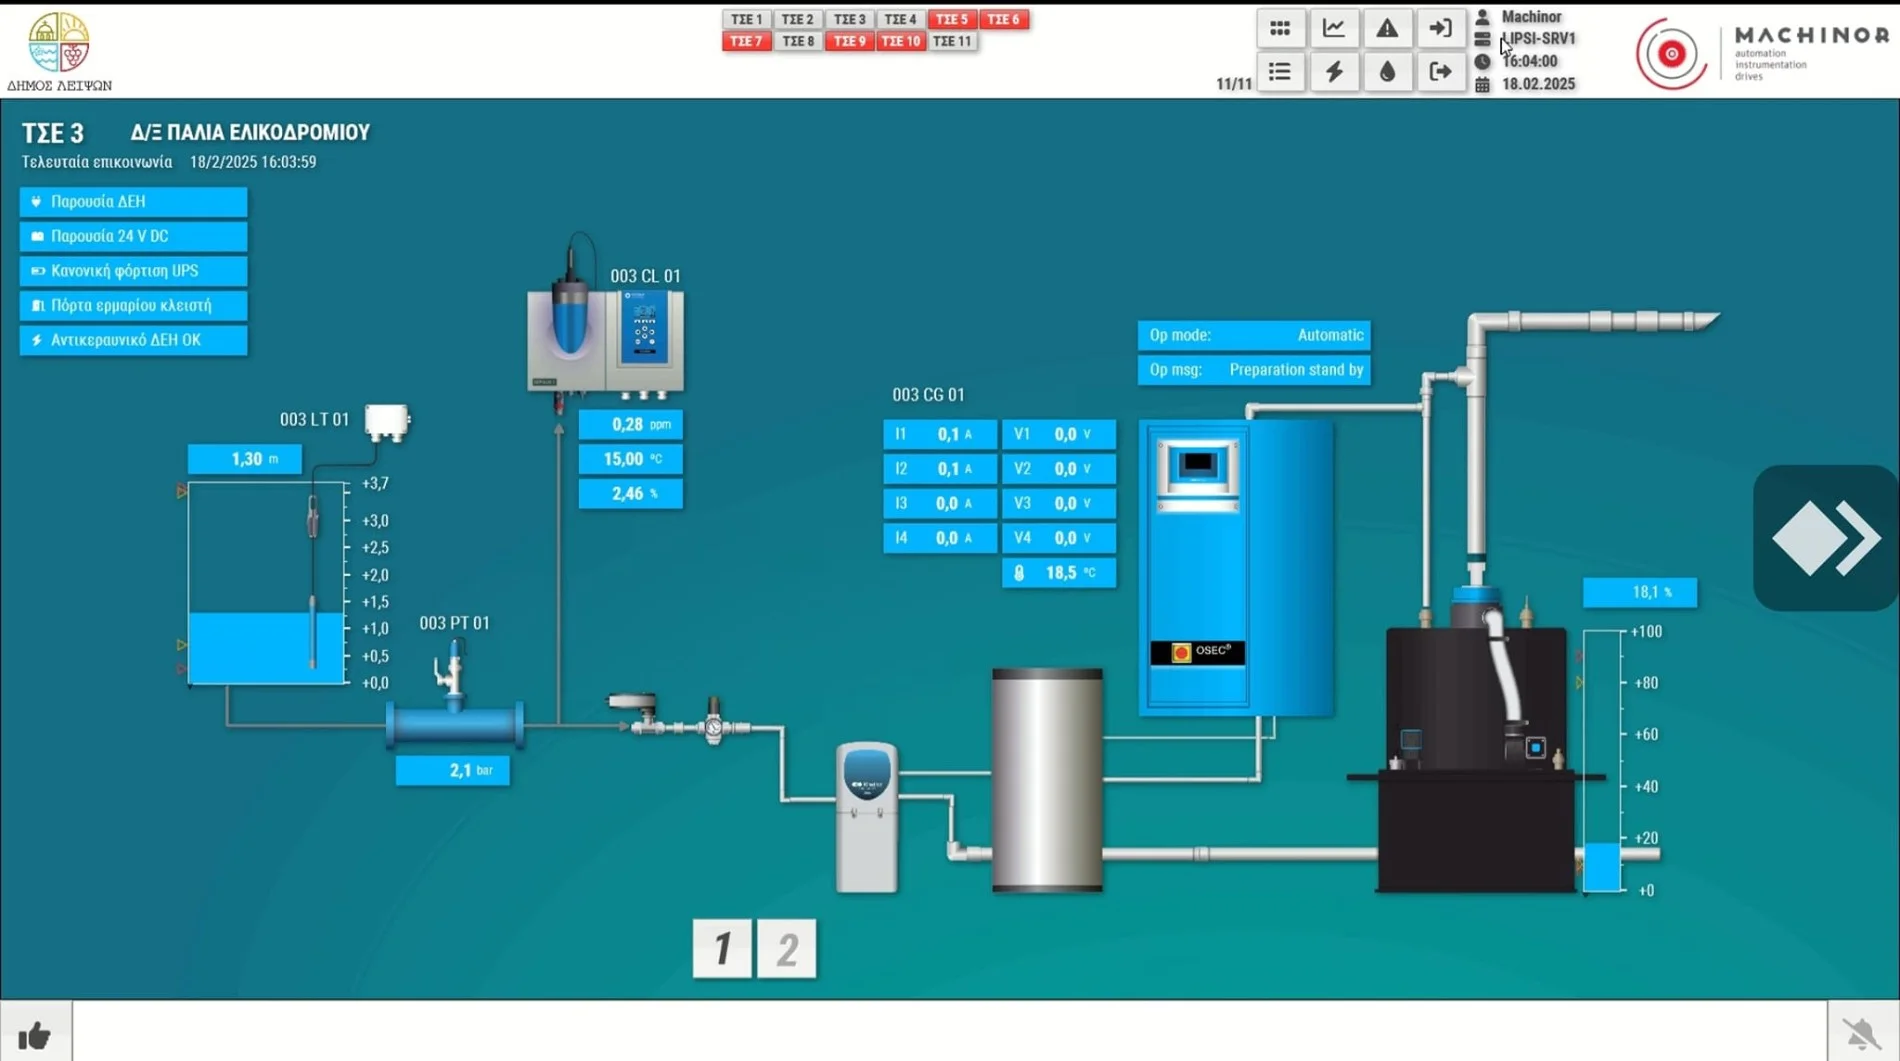Go to page 2 button

tap(787, 948)
